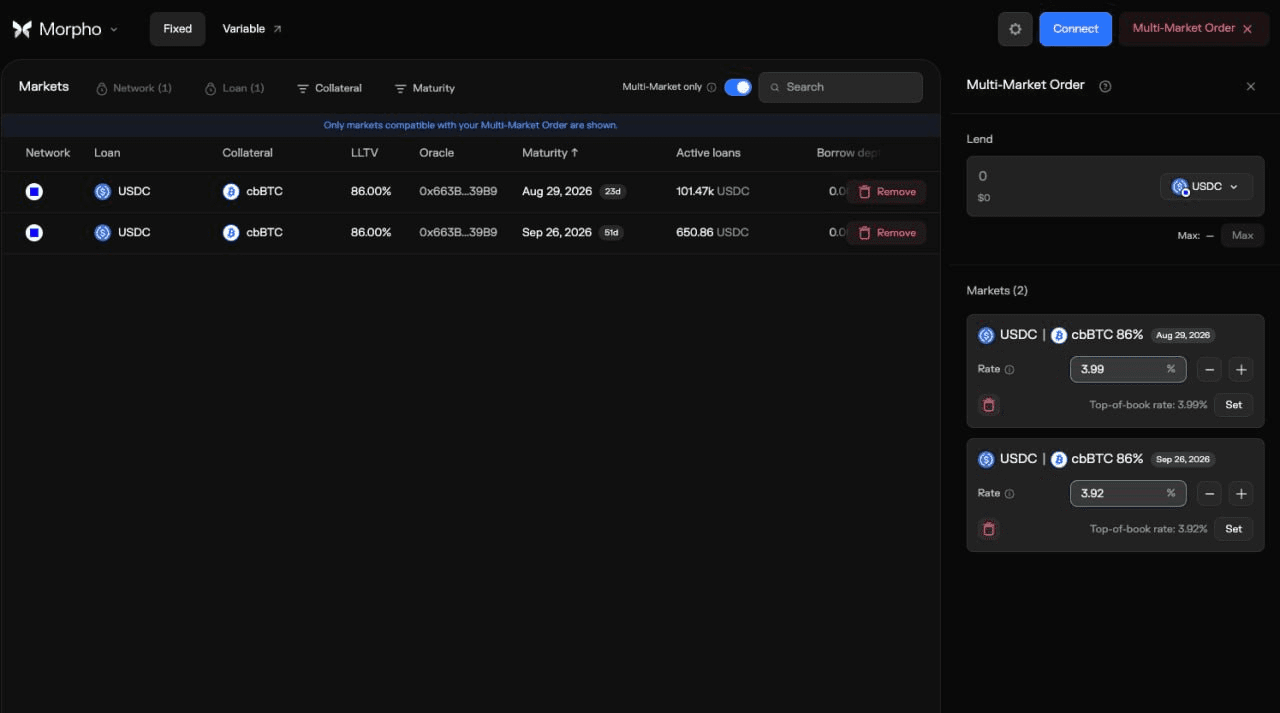Open settings gear in header
The height and width of the screenshot is (713, 1280).
[x=1015, y=29]
